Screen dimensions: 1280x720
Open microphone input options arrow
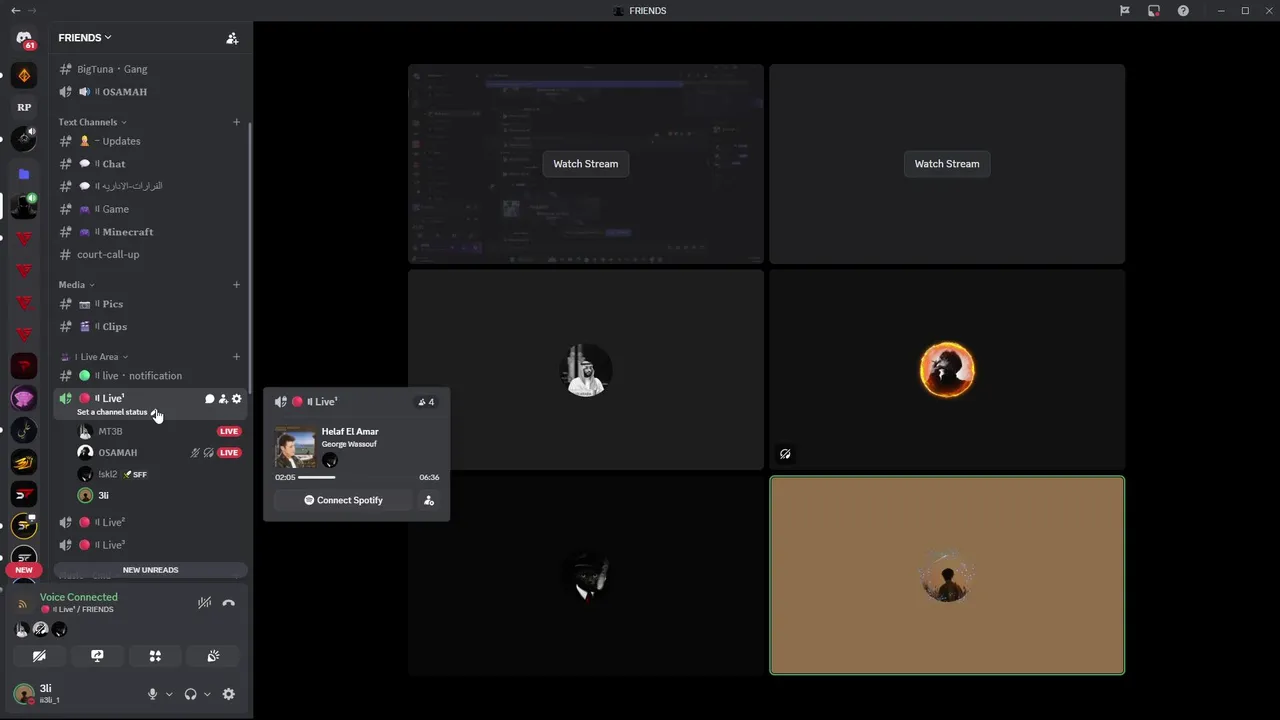pos(169,694)
